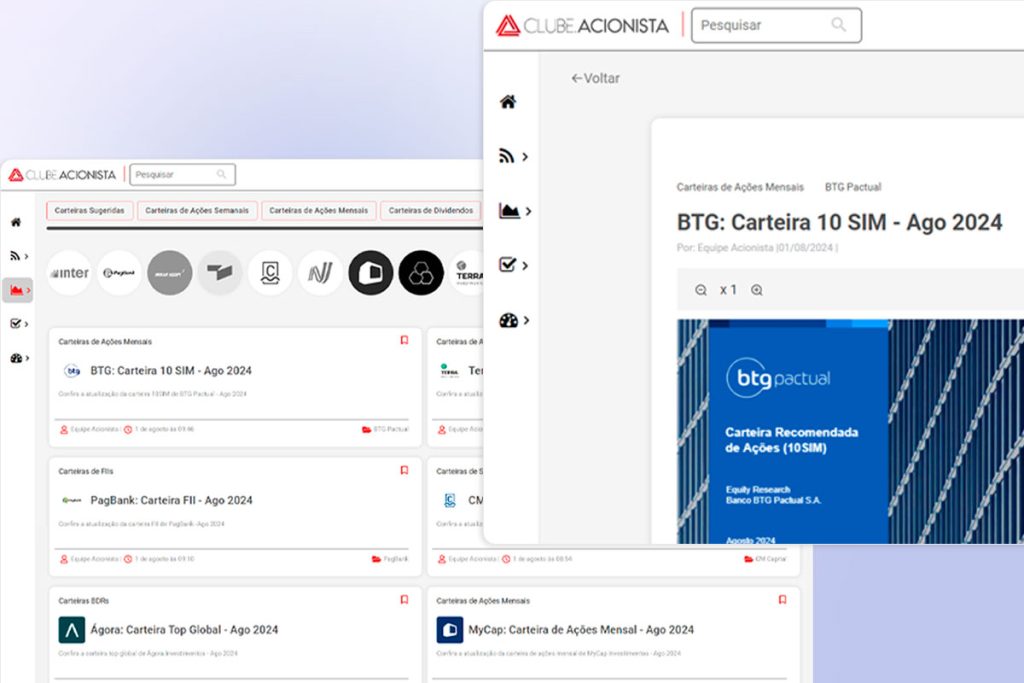Screen dimensions: 1024x683
Task: Select the black circle logo with hexagons
Action: point(421,273)
